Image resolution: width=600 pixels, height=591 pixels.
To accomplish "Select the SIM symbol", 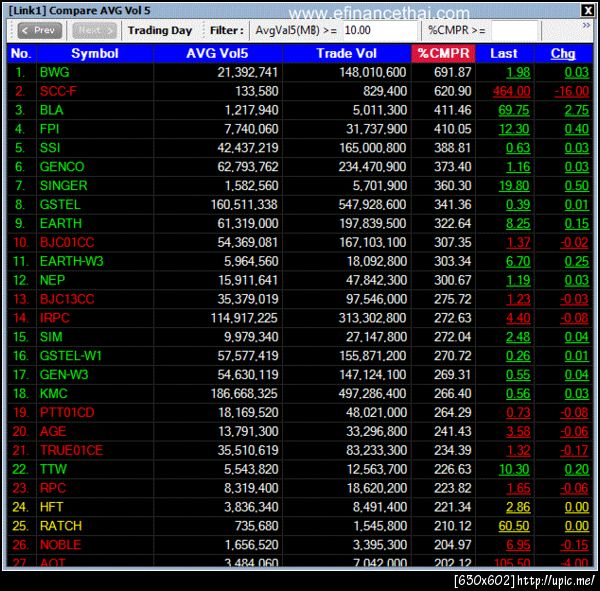I will point(51,337).
